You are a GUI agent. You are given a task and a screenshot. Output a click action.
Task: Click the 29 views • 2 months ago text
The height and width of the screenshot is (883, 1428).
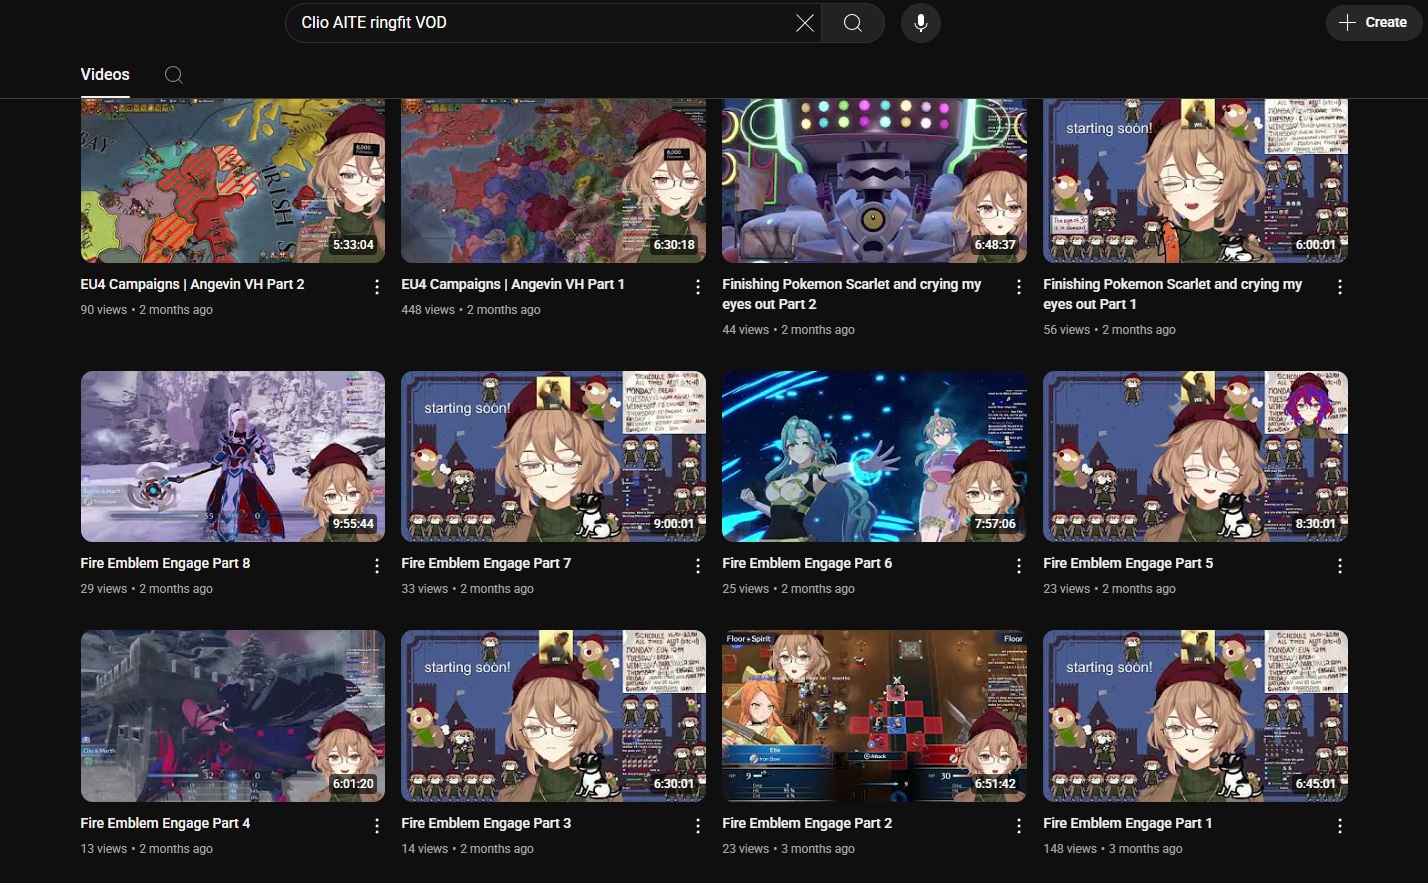pos(147,589)
